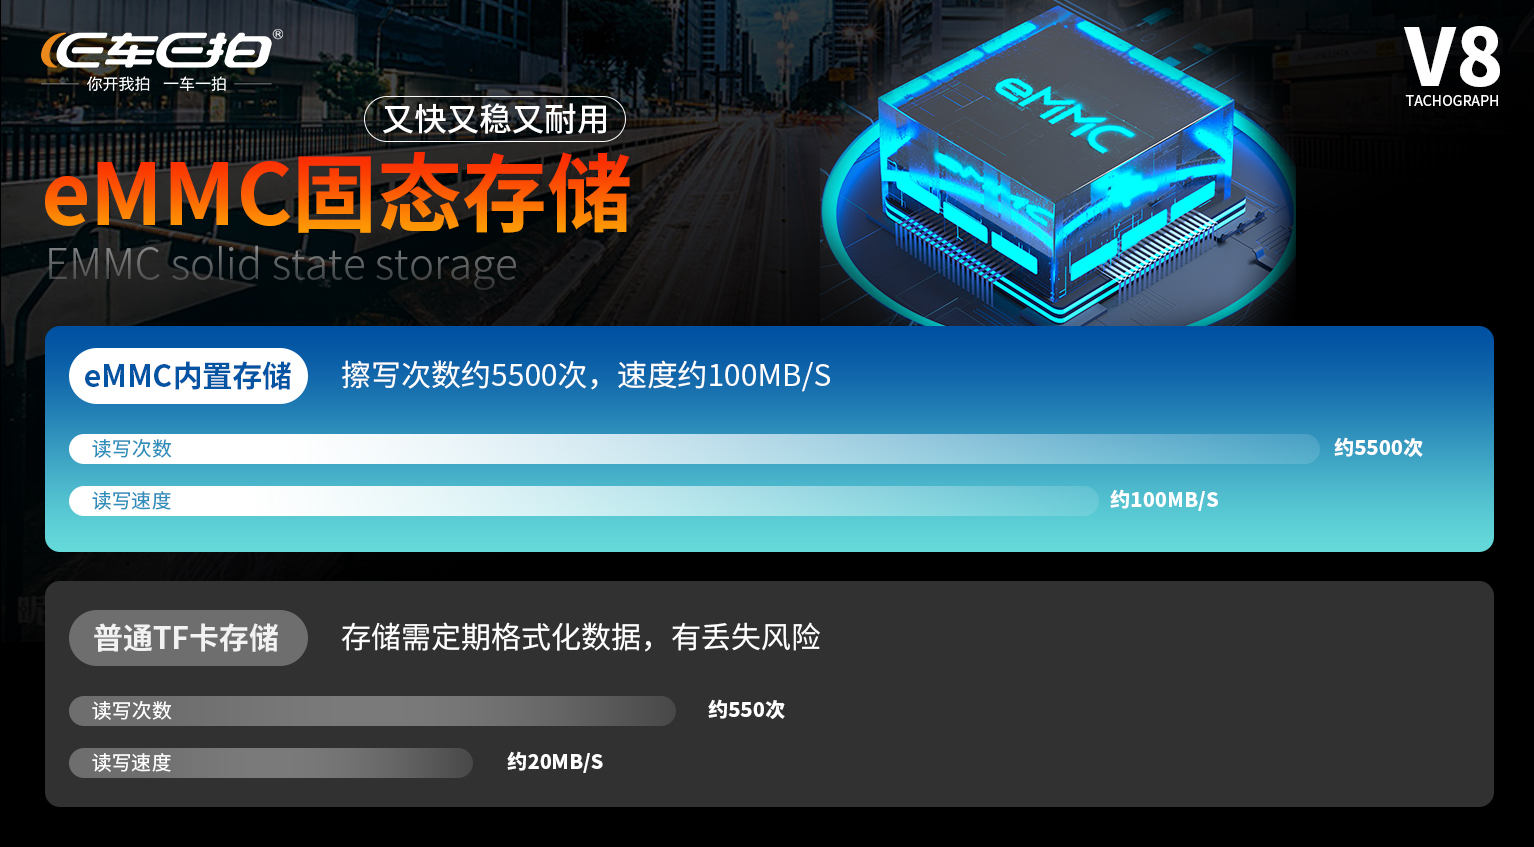Click the TF card 读写次数 gray bar
The width and height of the screenshot is (1534, 847).
[x=372, y=711]
